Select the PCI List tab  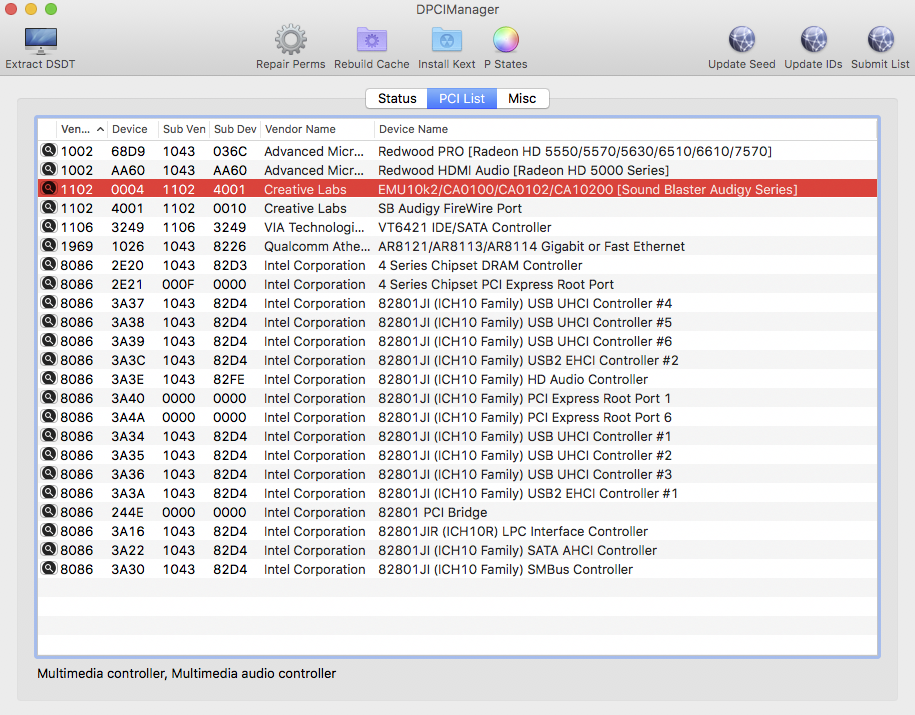click(462, 99)
